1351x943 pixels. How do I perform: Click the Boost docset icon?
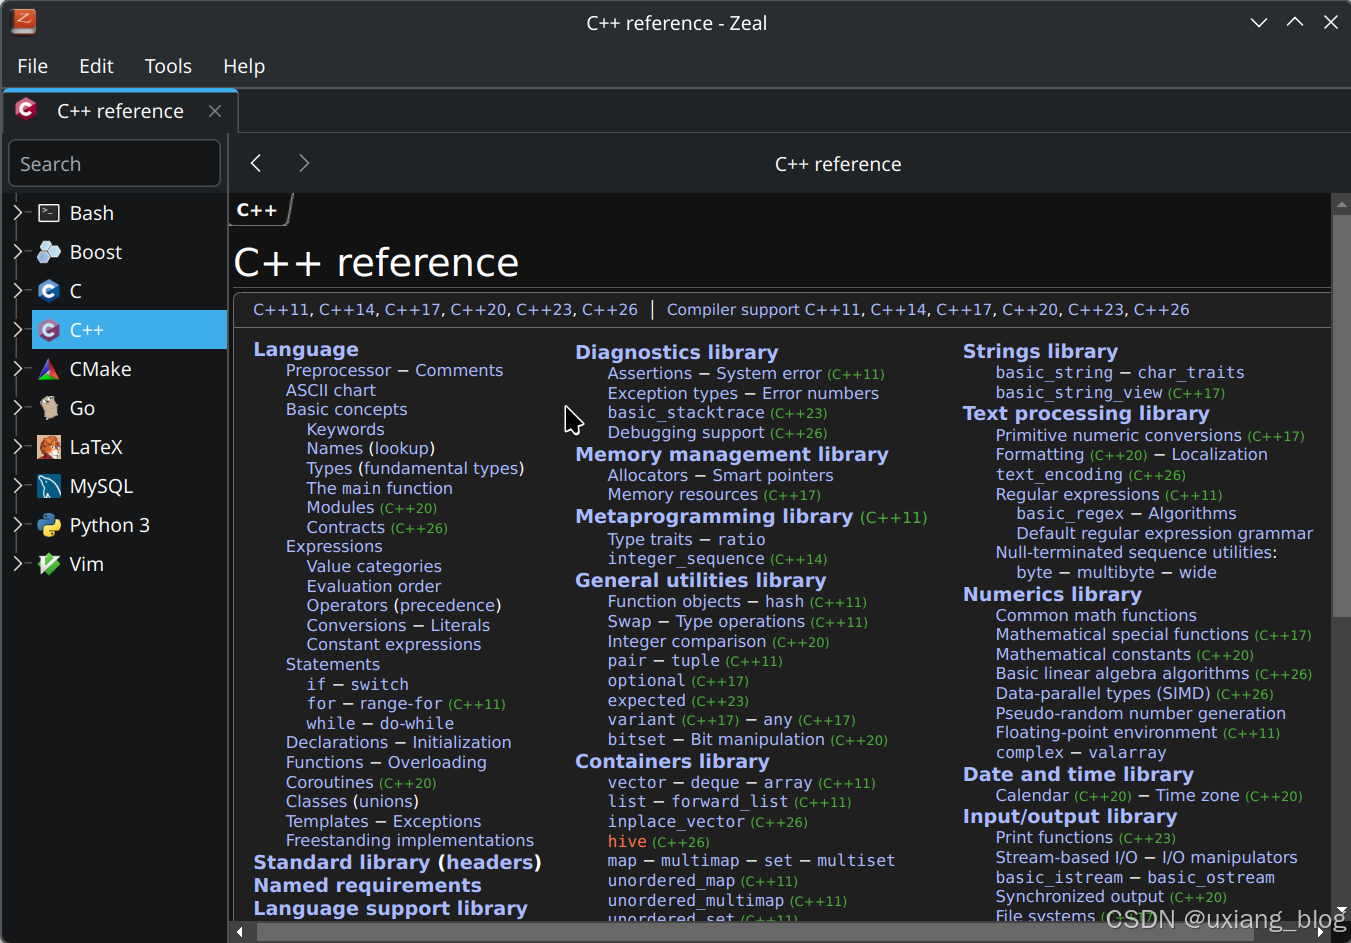click(x=49, y=252)
